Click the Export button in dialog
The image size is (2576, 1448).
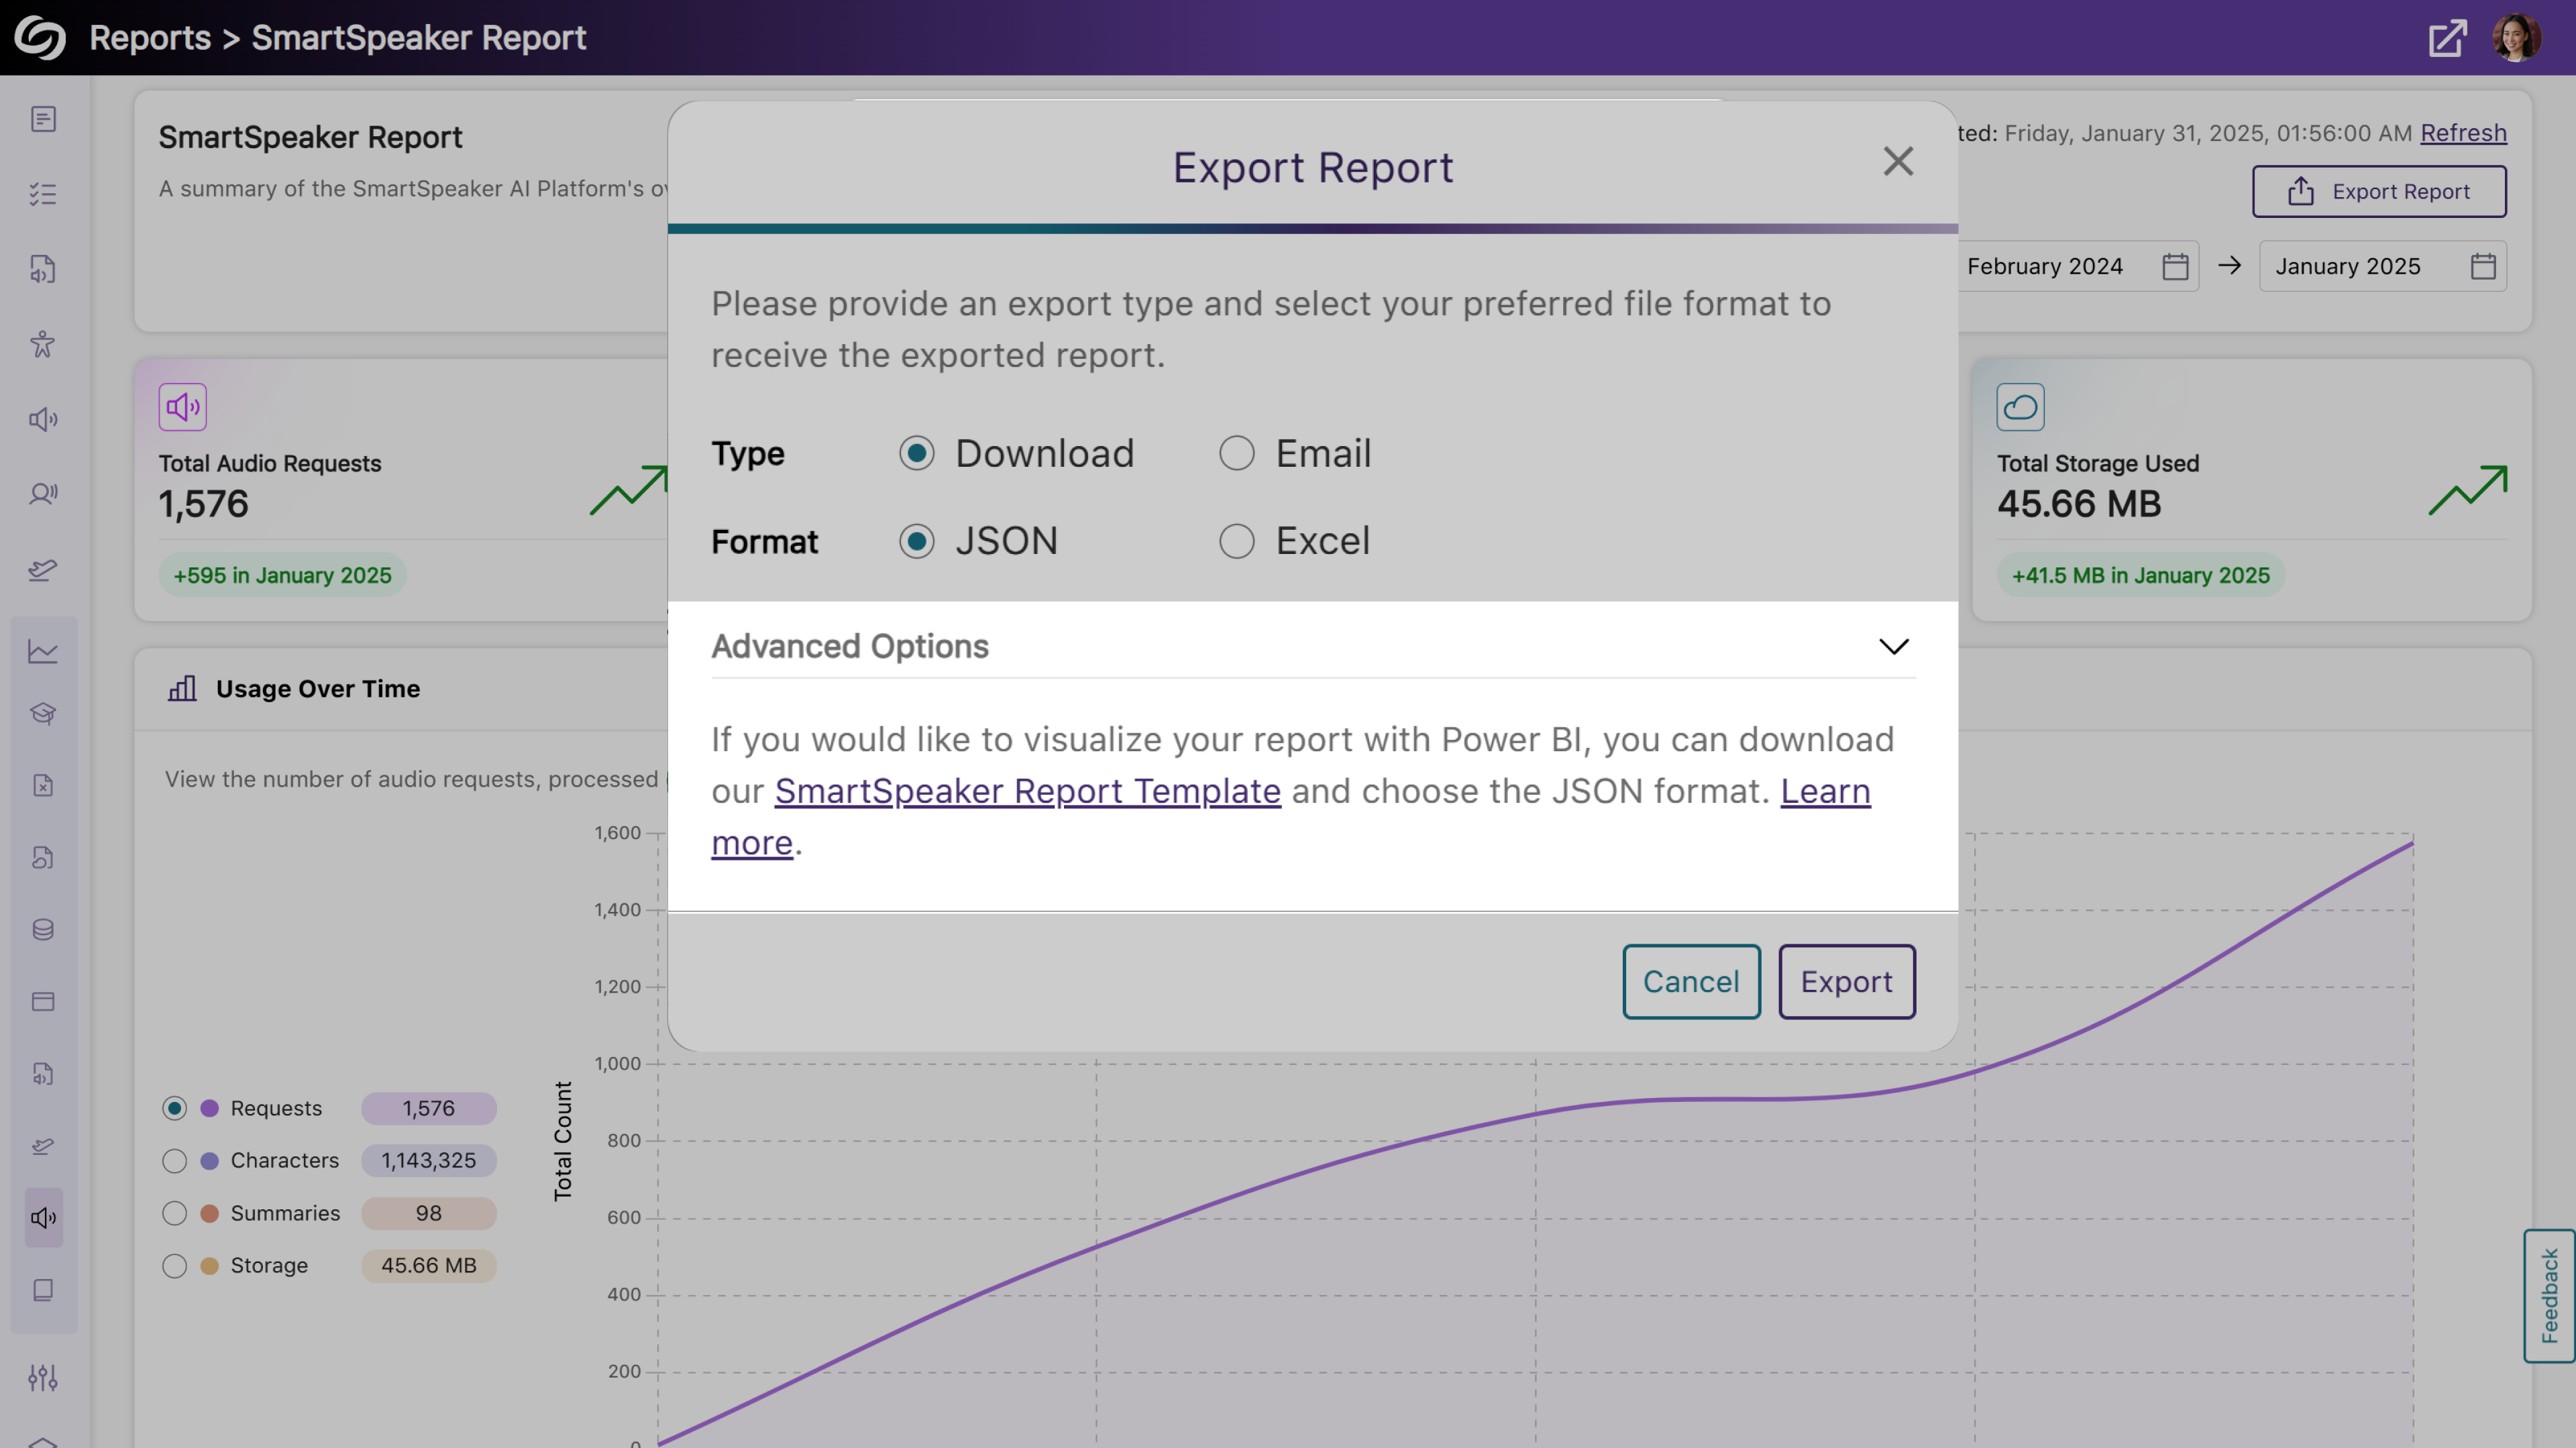pos(1846,981)
